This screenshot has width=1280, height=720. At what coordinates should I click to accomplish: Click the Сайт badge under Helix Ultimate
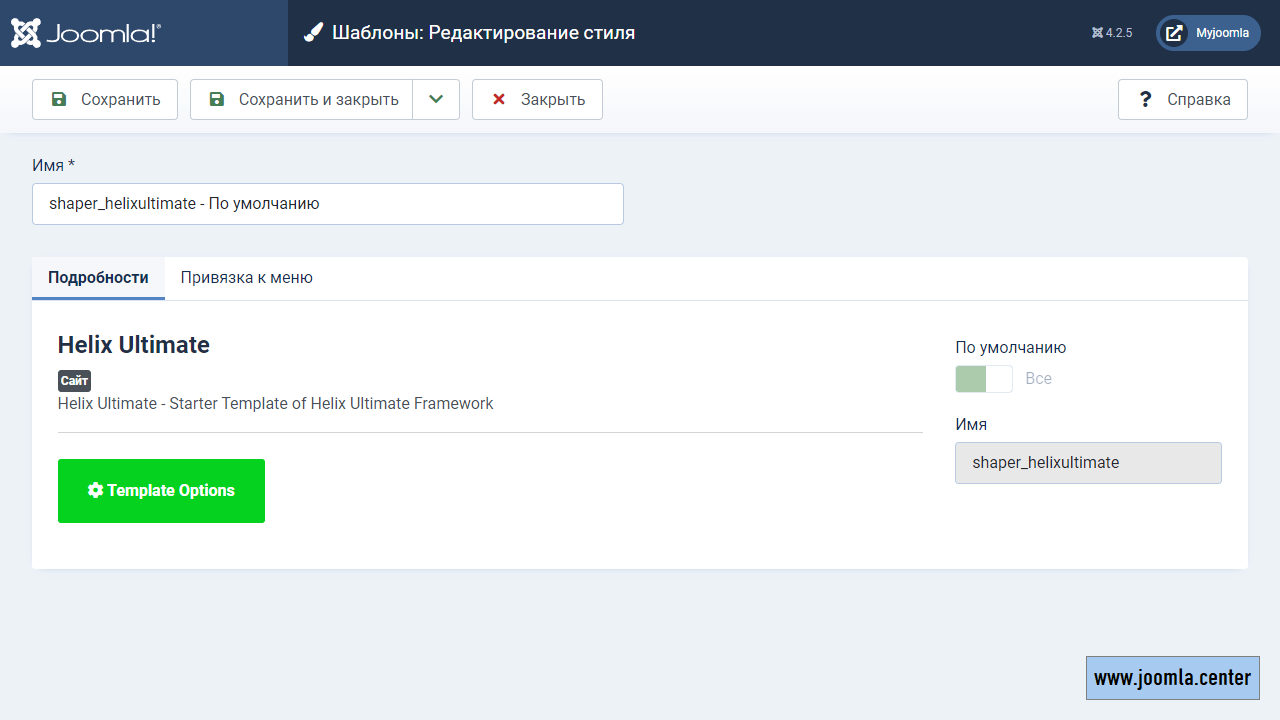(74, 381)
